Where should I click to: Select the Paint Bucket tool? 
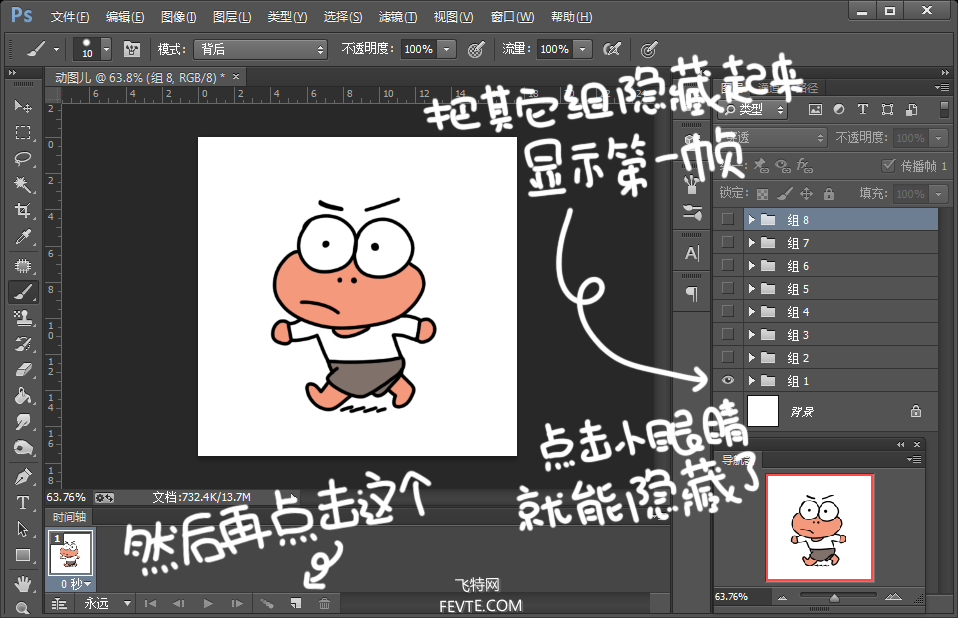tap(23, 396)
